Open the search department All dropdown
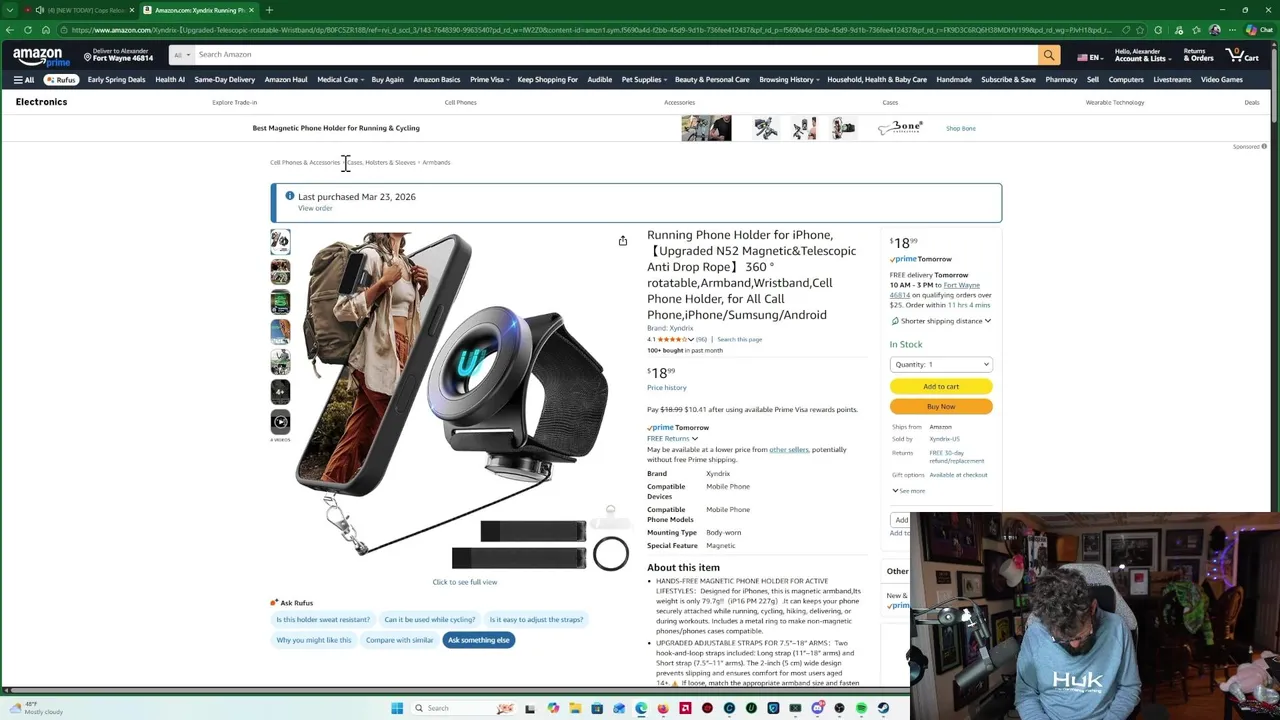This screenshot has height=720, width=1280. click(181, 55)
